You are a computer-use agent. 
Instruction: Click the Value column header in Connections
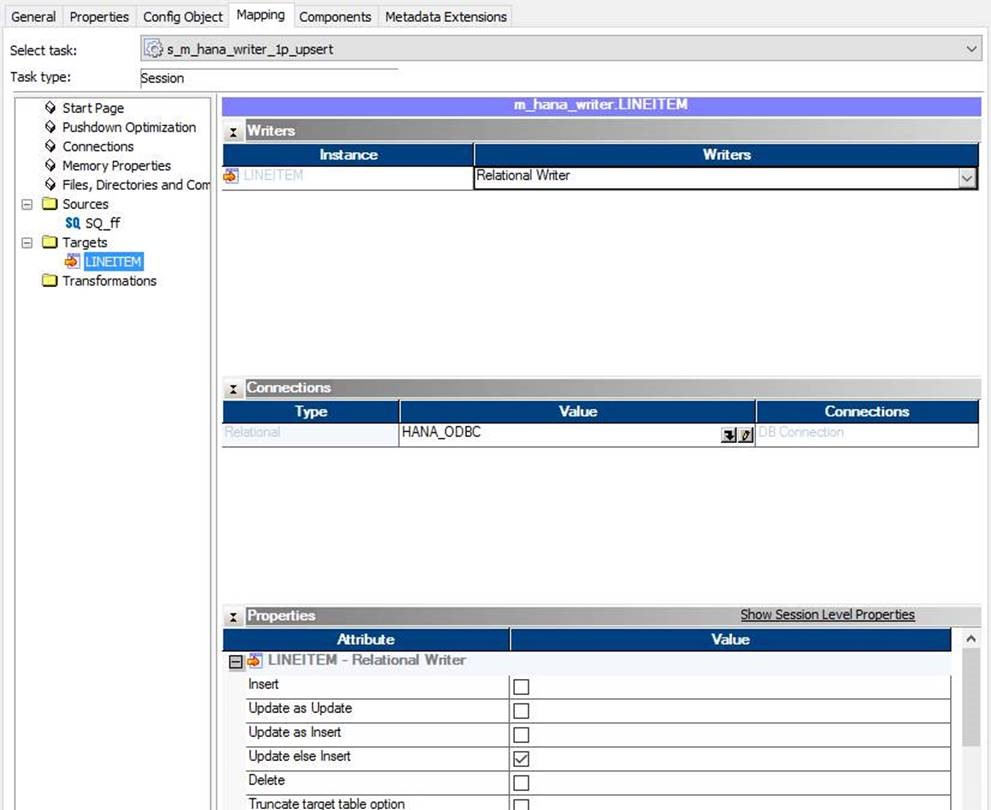[578, 411]
